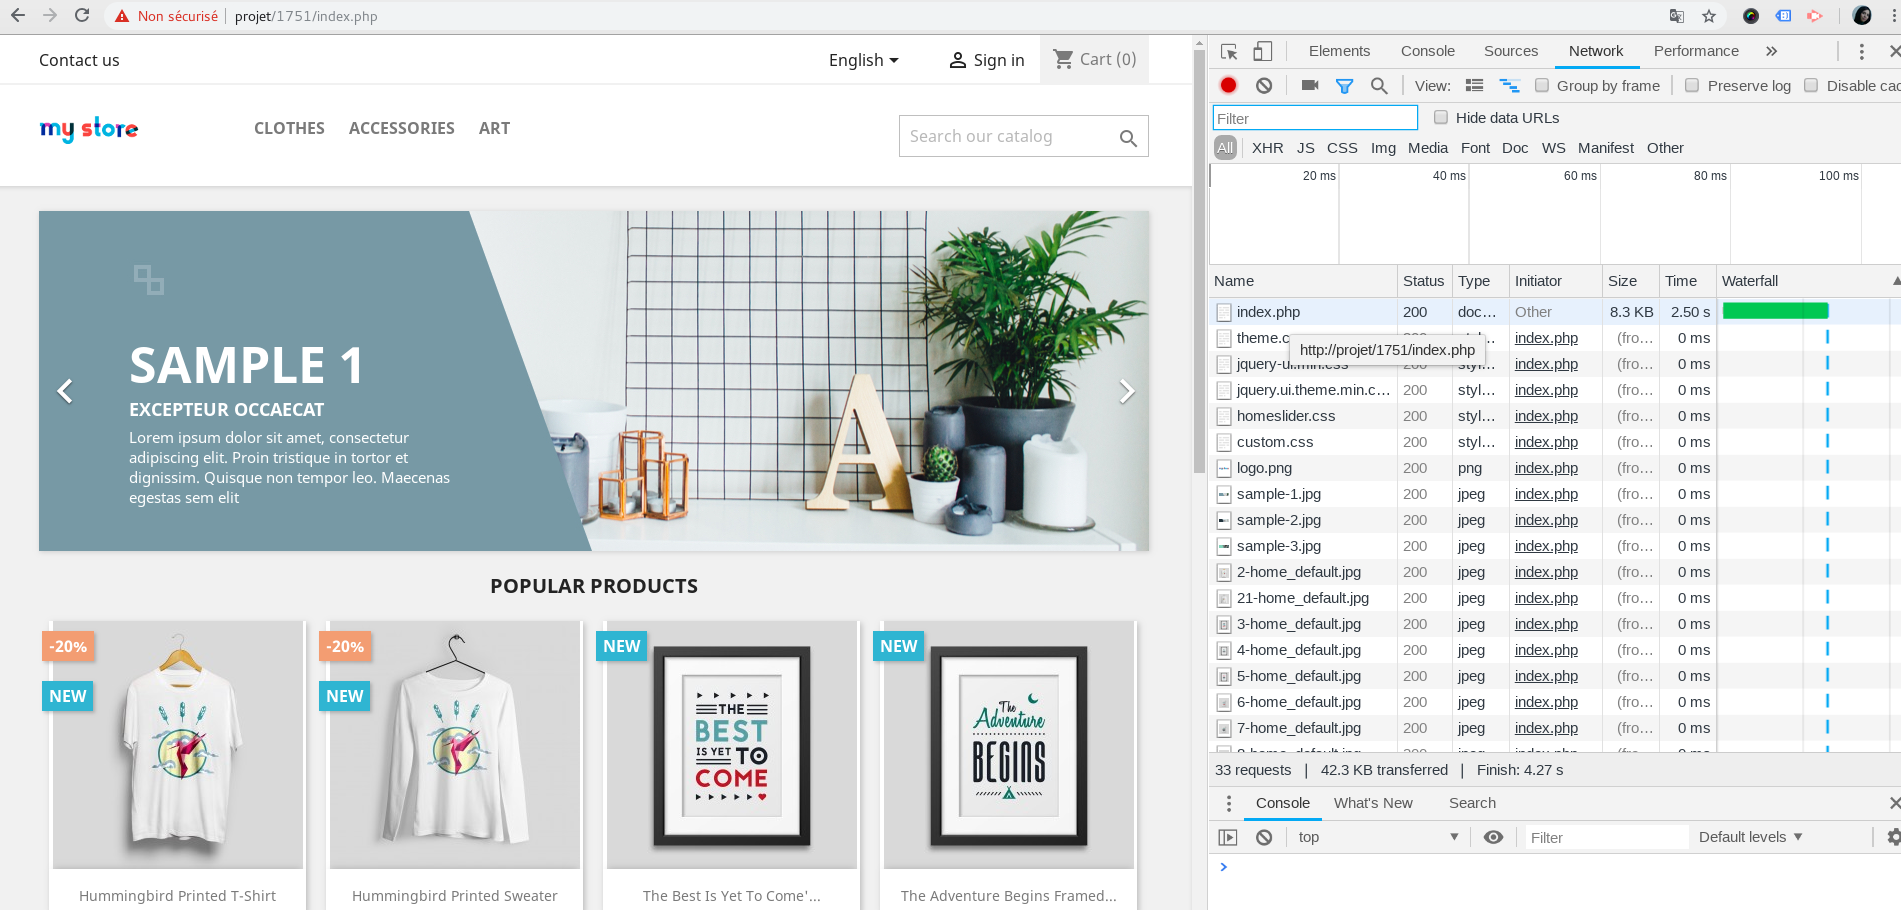Go to next slide in carousel
Image resolution: width=1901 pixels, height=910 pixels.
(1126, 391)
